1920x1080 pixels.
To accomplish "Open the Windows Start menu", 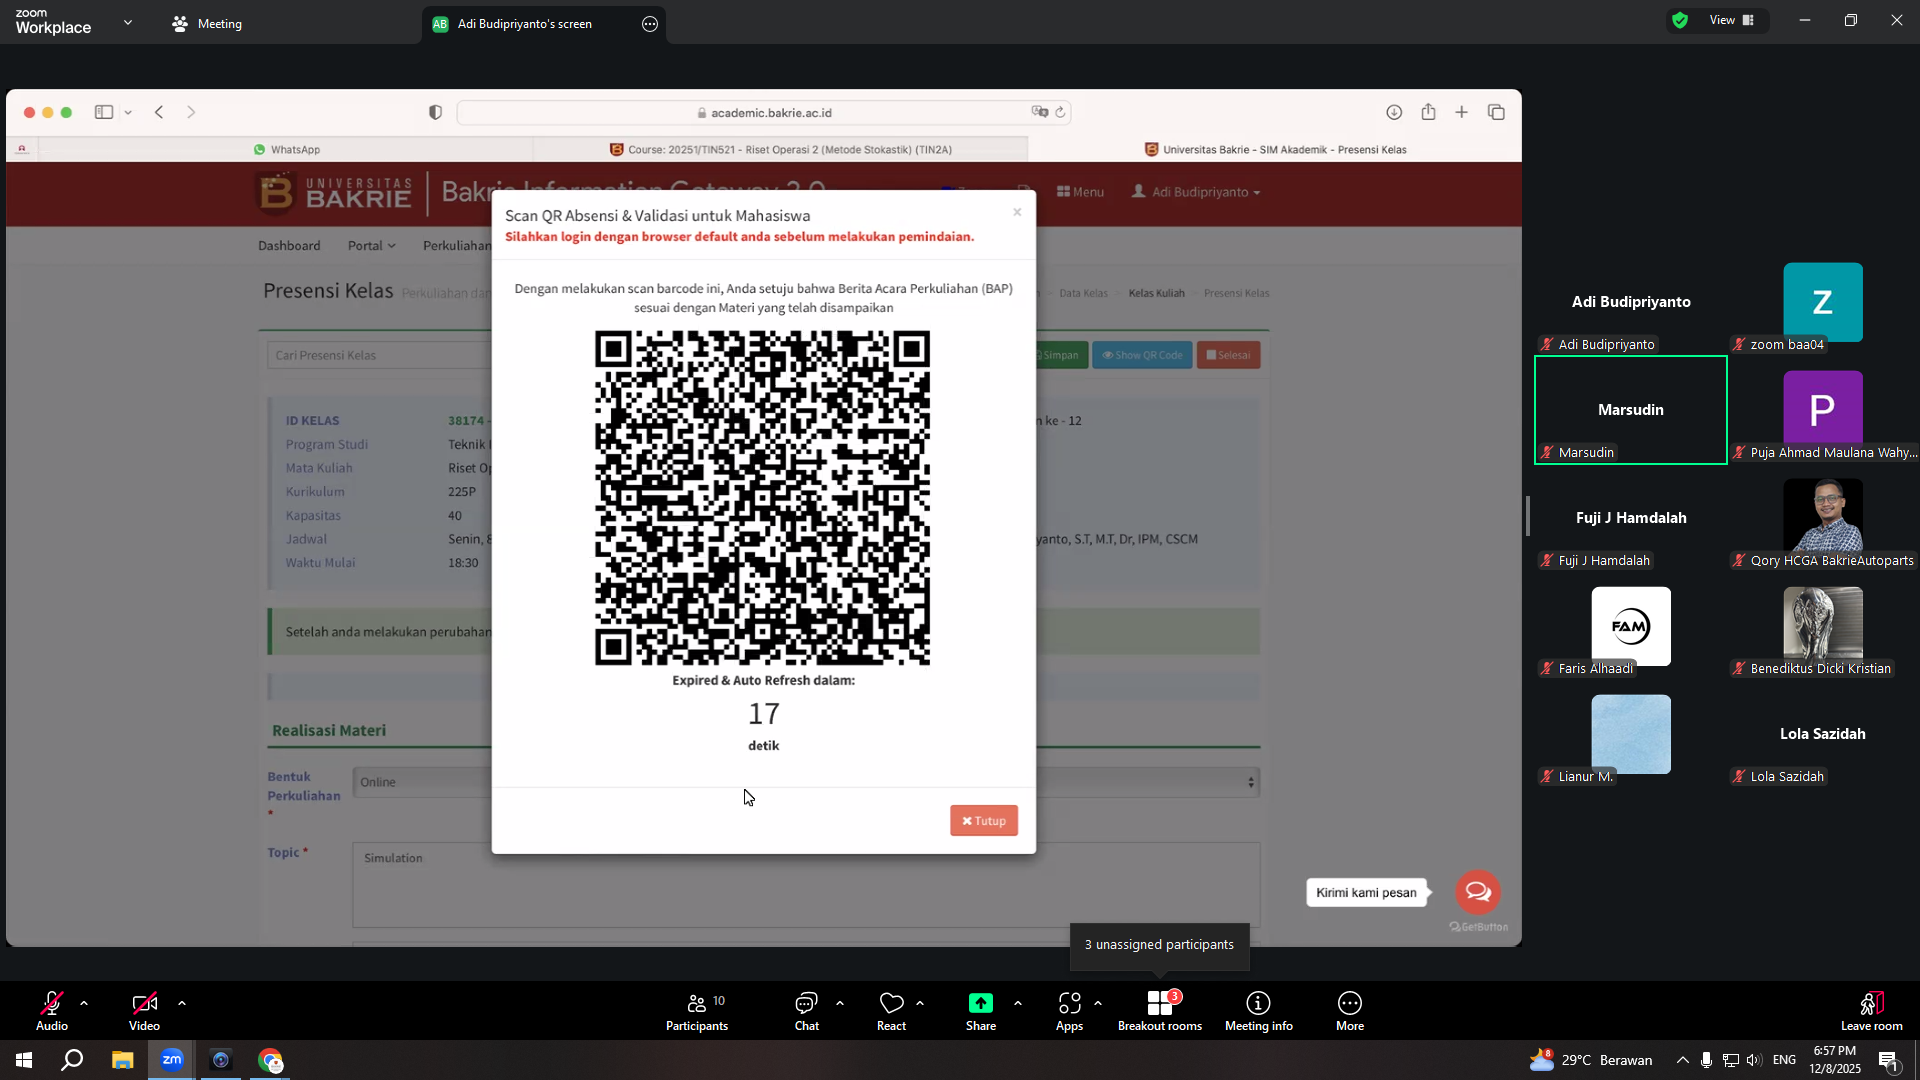I will [24, 1060].
